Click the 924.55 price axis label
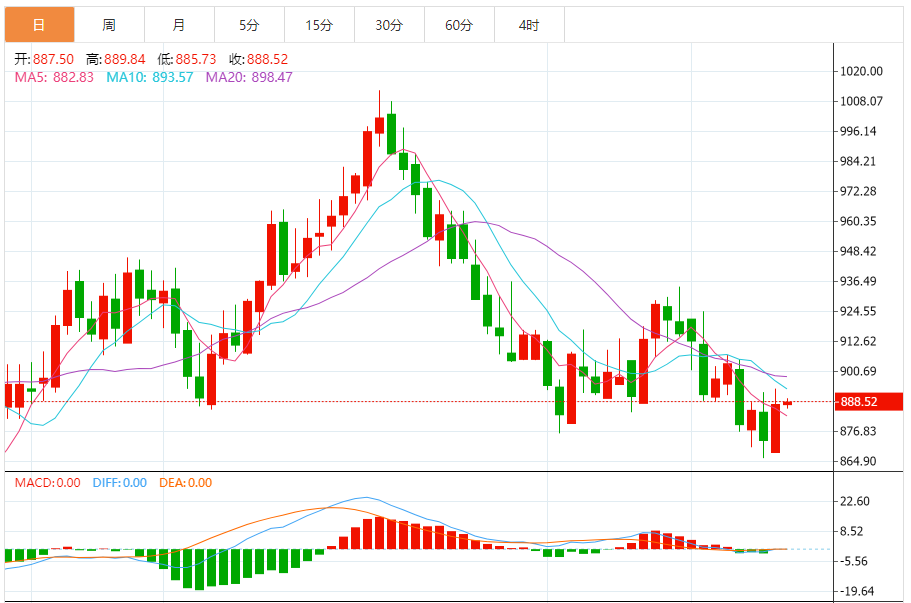Viewport: 911px width, 603px height. click(858, 311)
